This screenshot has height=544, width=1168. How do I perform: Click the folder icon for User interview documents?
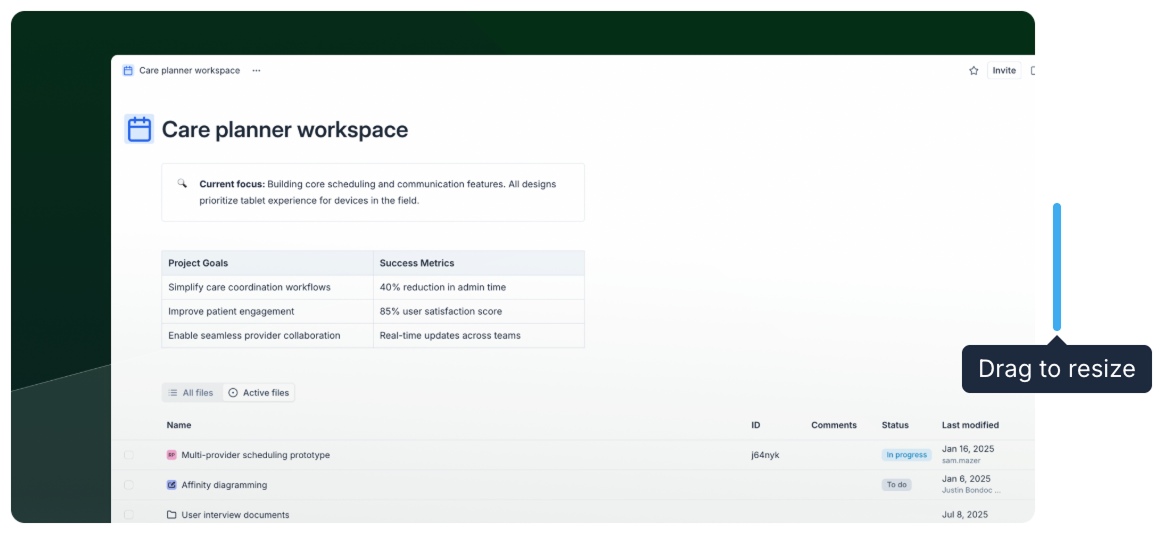pos(172,515)
